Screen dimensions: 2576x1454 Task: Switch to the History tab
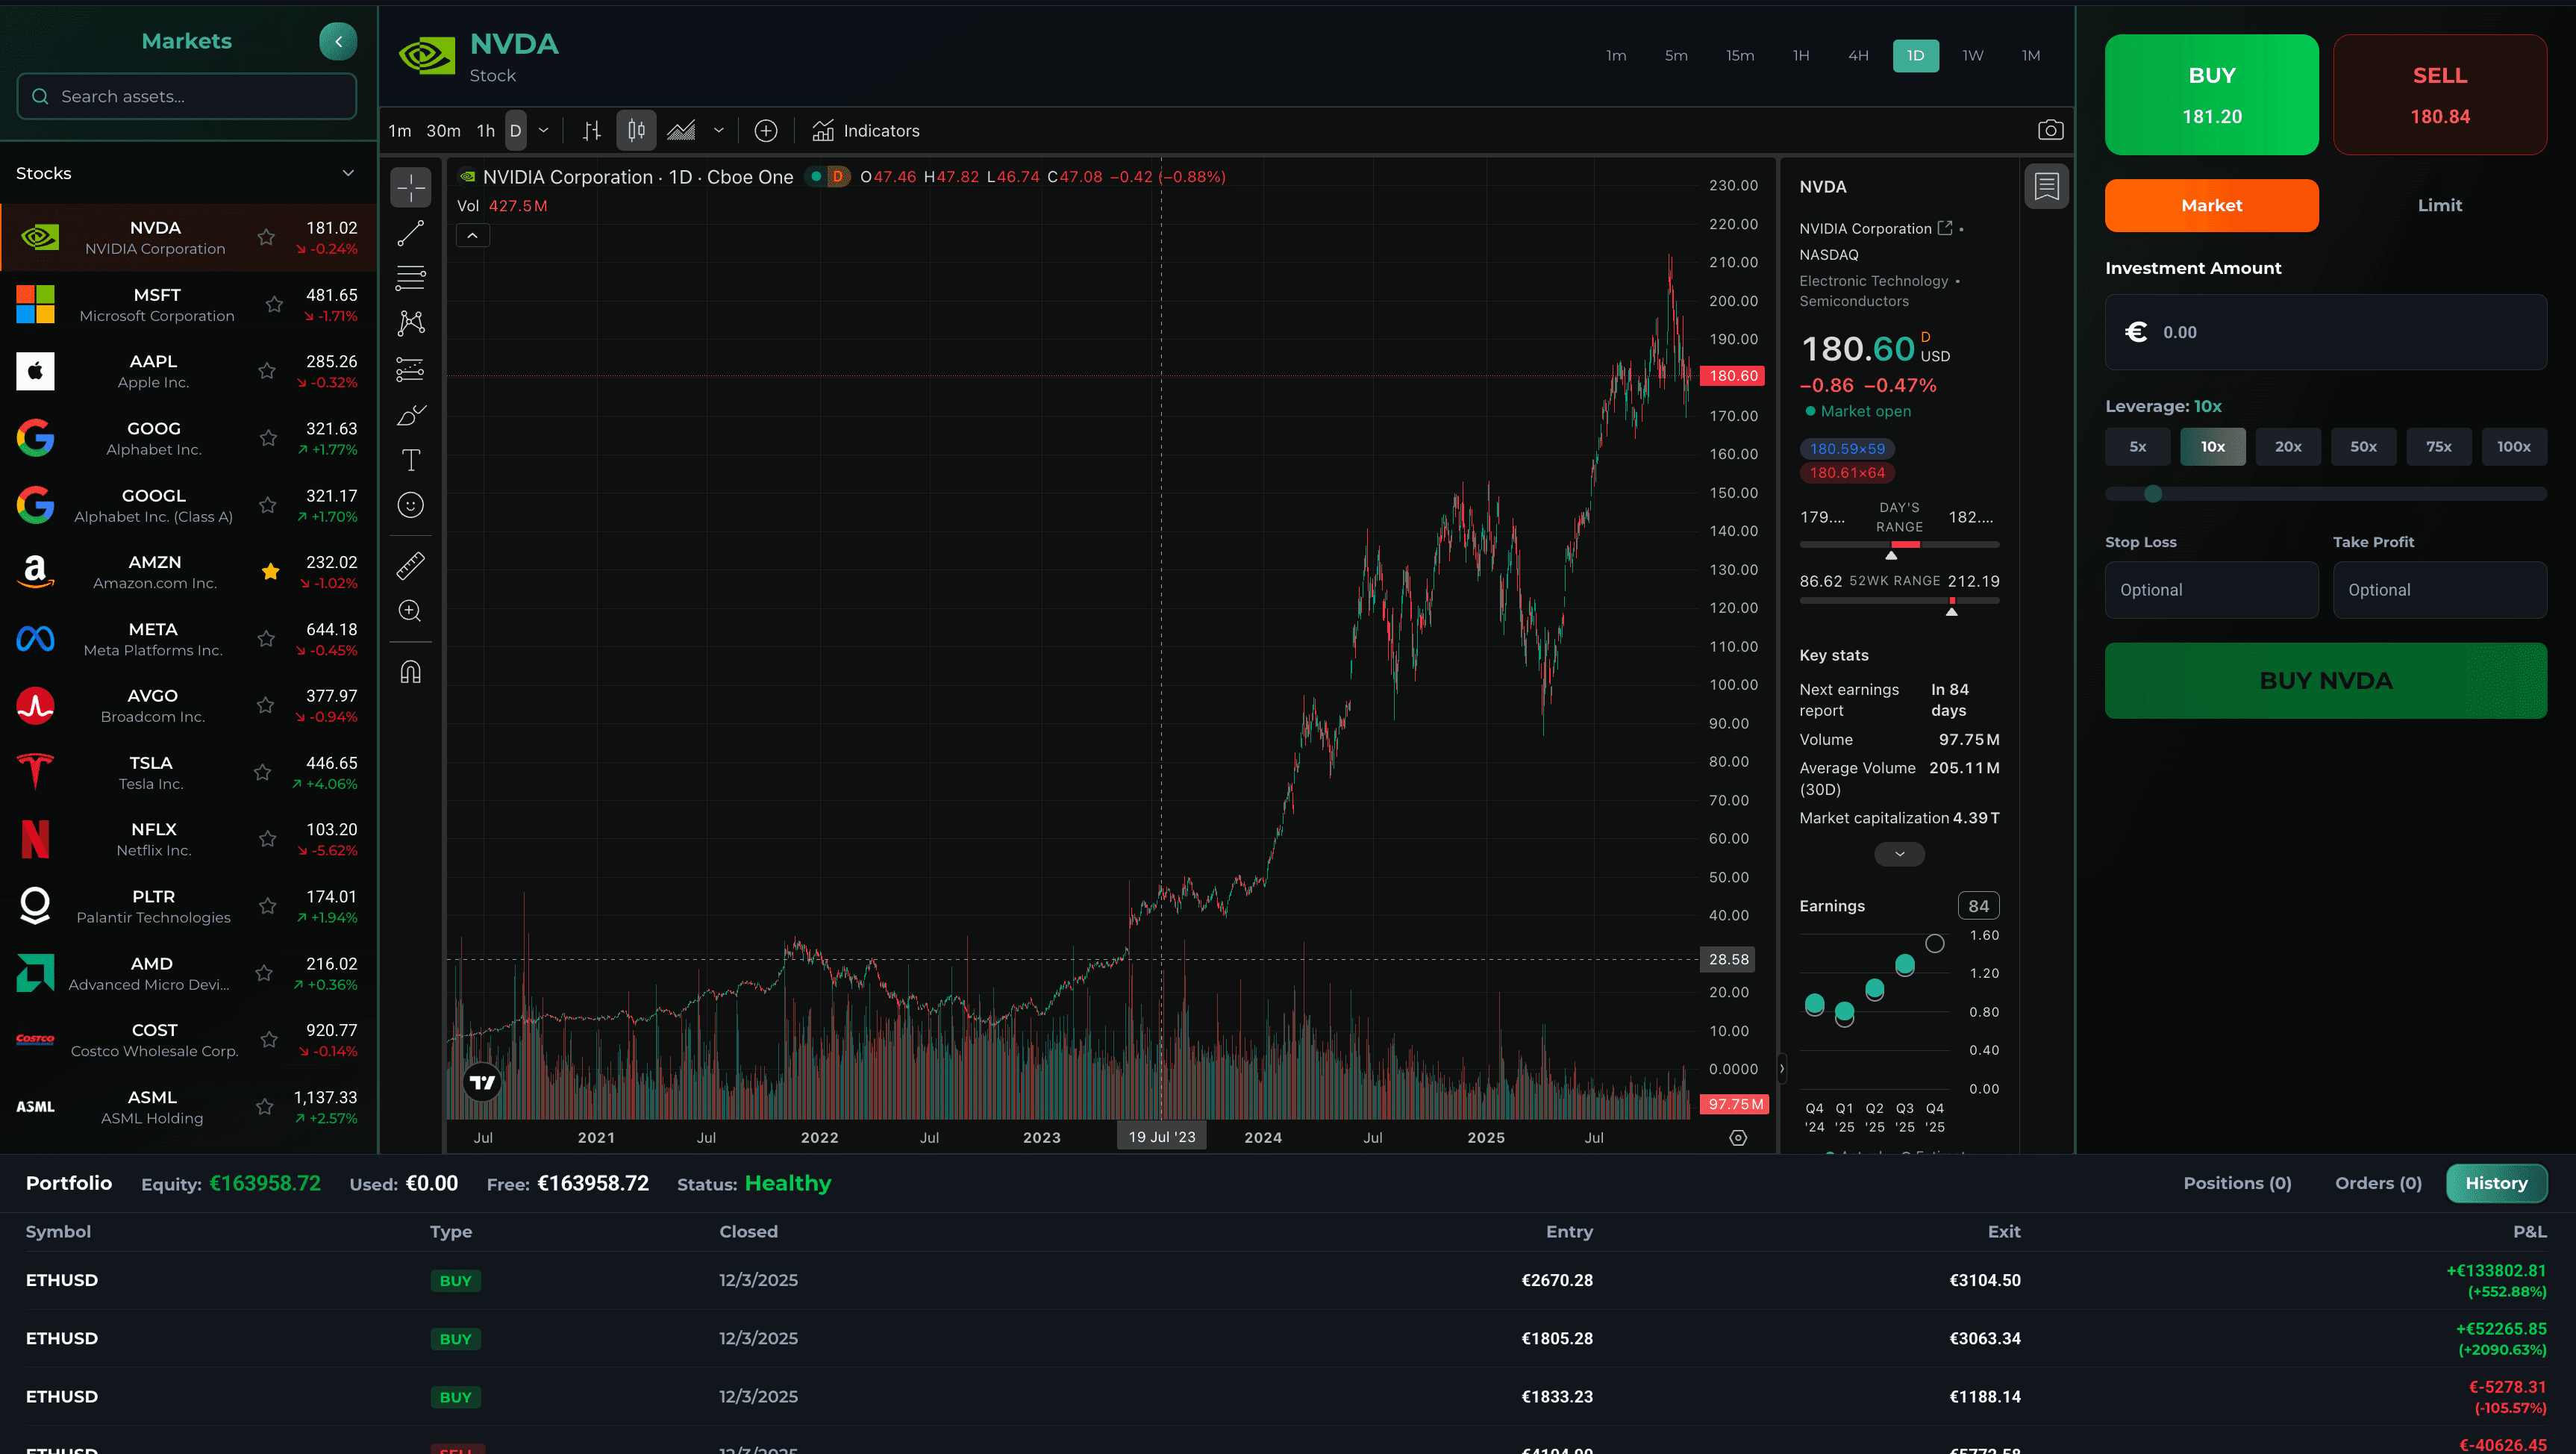[2497, 1183]
